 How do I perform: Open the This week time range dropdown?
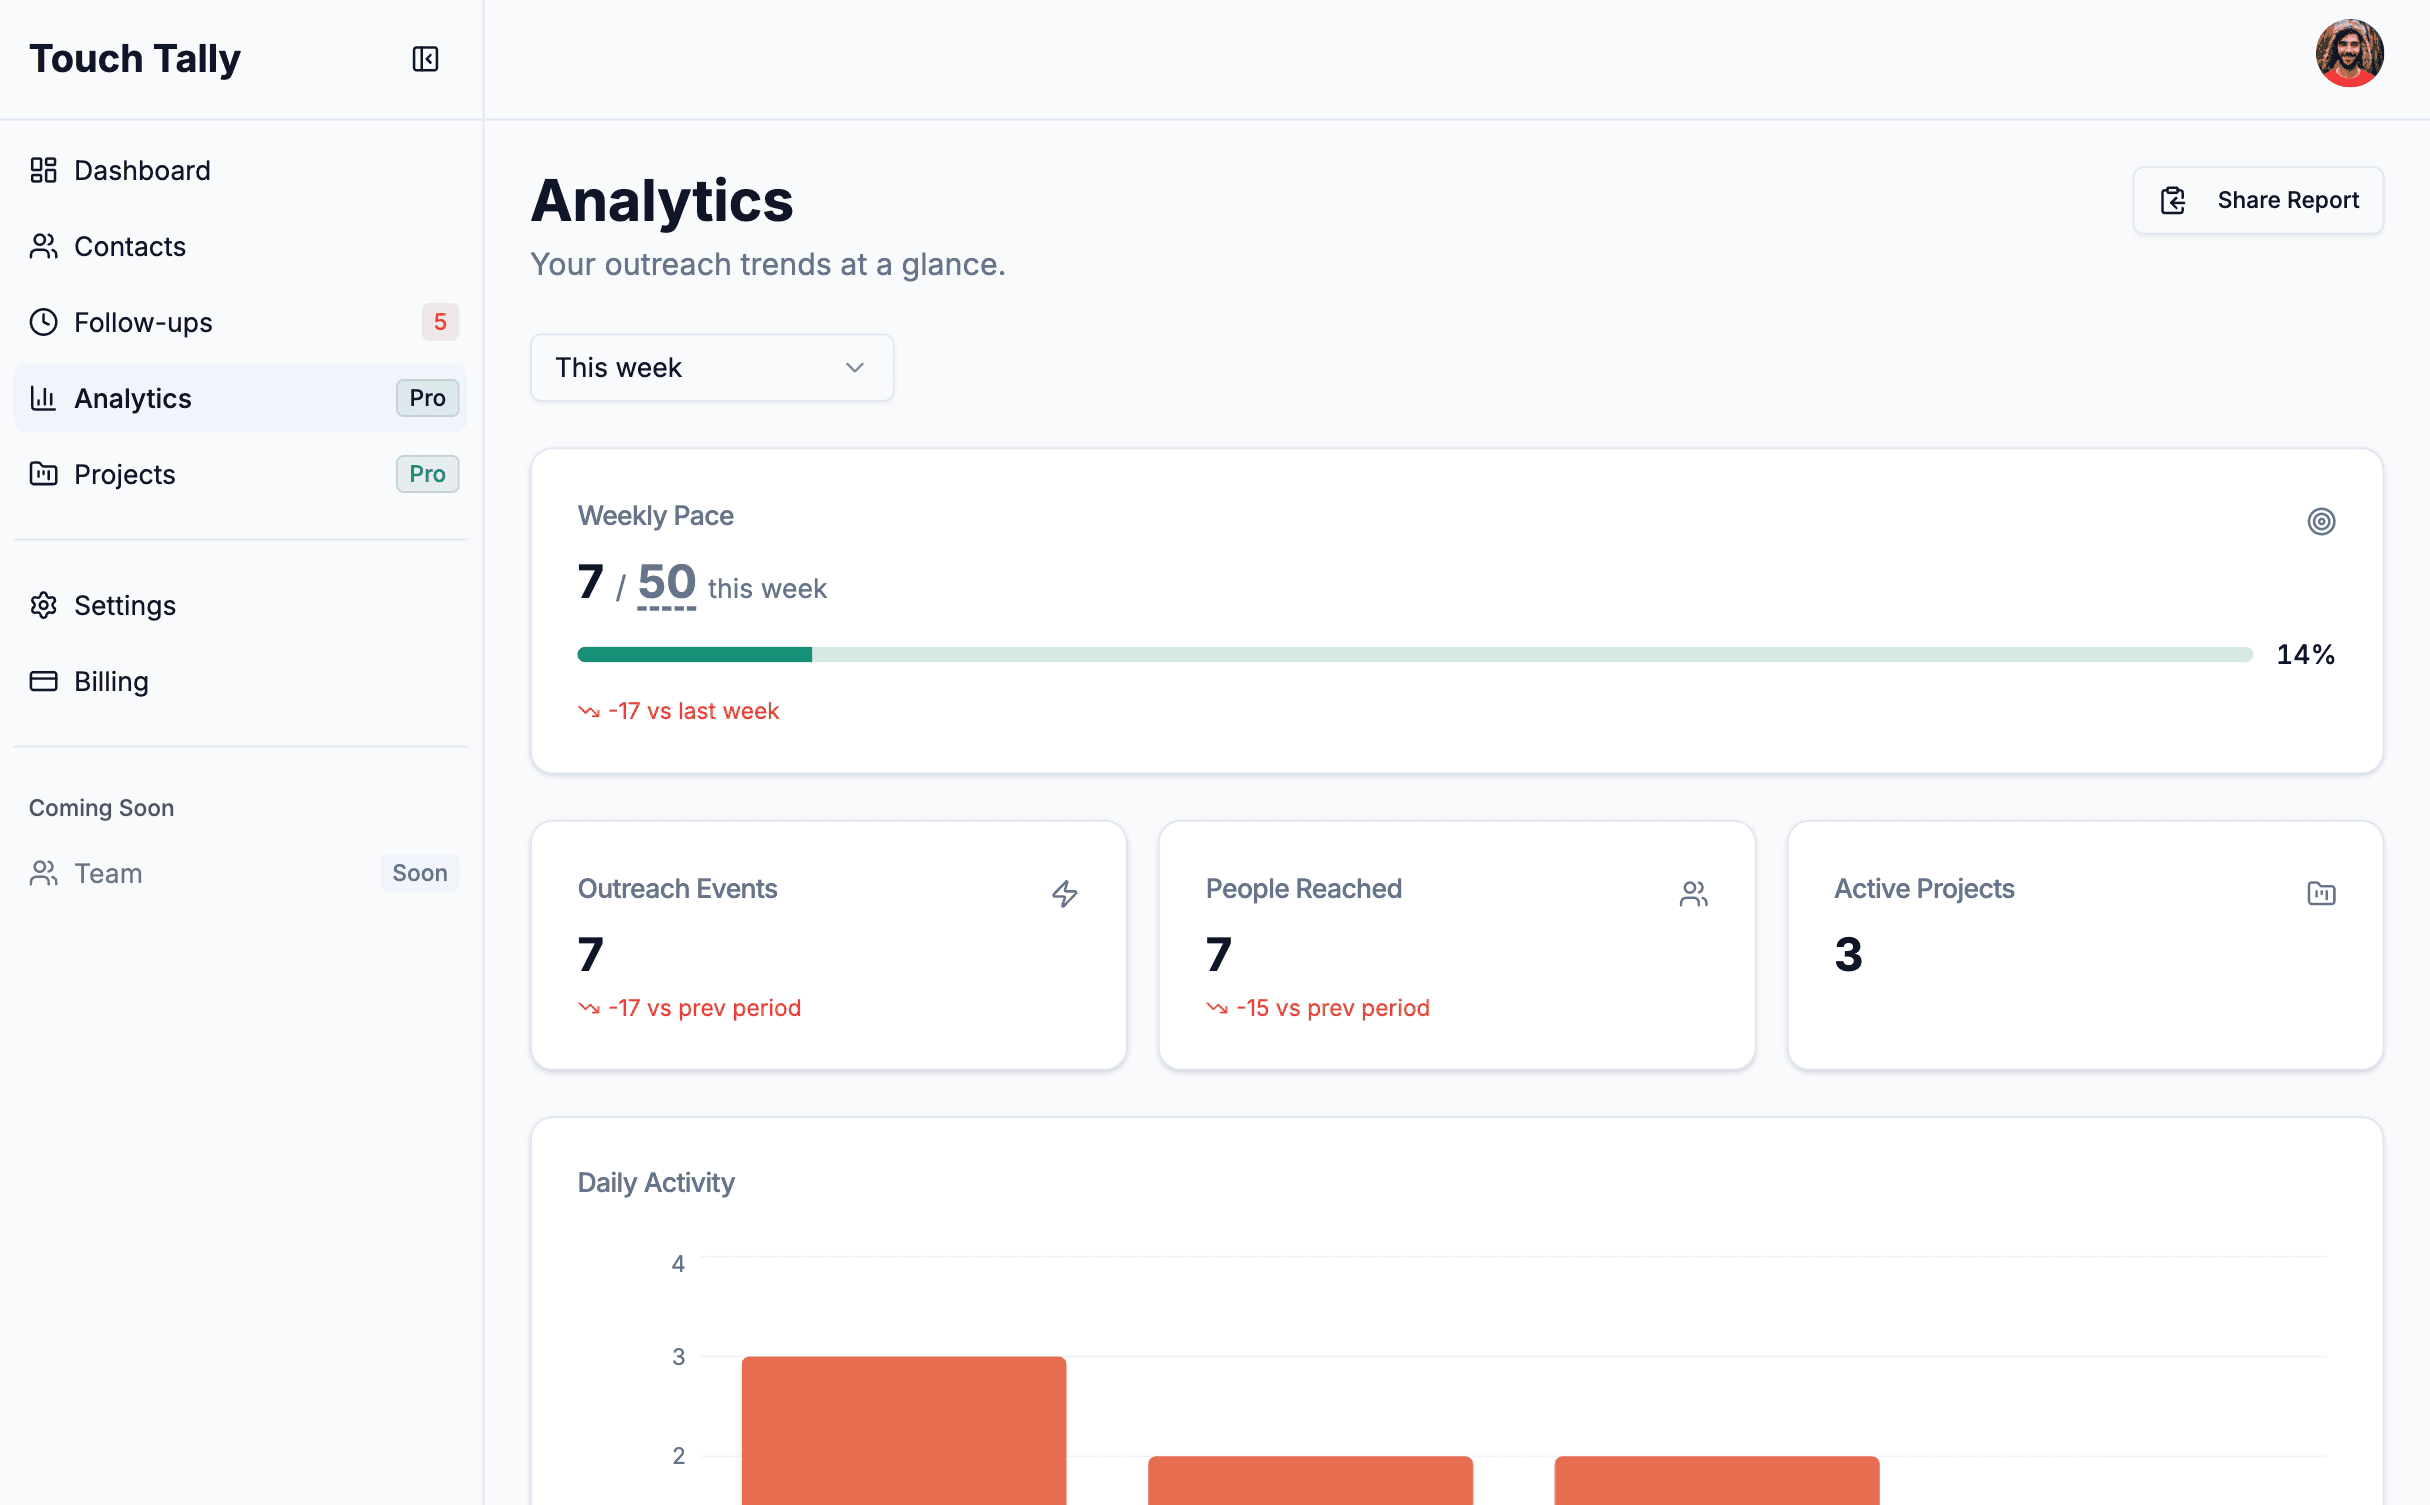click(x=711, y=367)
